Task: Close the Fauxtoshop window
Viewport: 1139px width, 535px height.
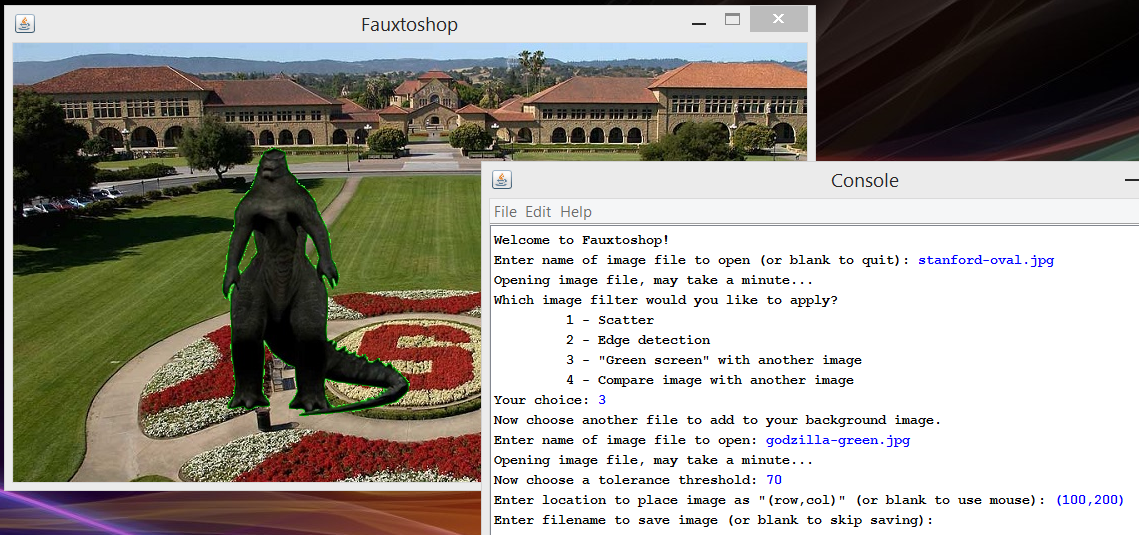Action: 779,20
